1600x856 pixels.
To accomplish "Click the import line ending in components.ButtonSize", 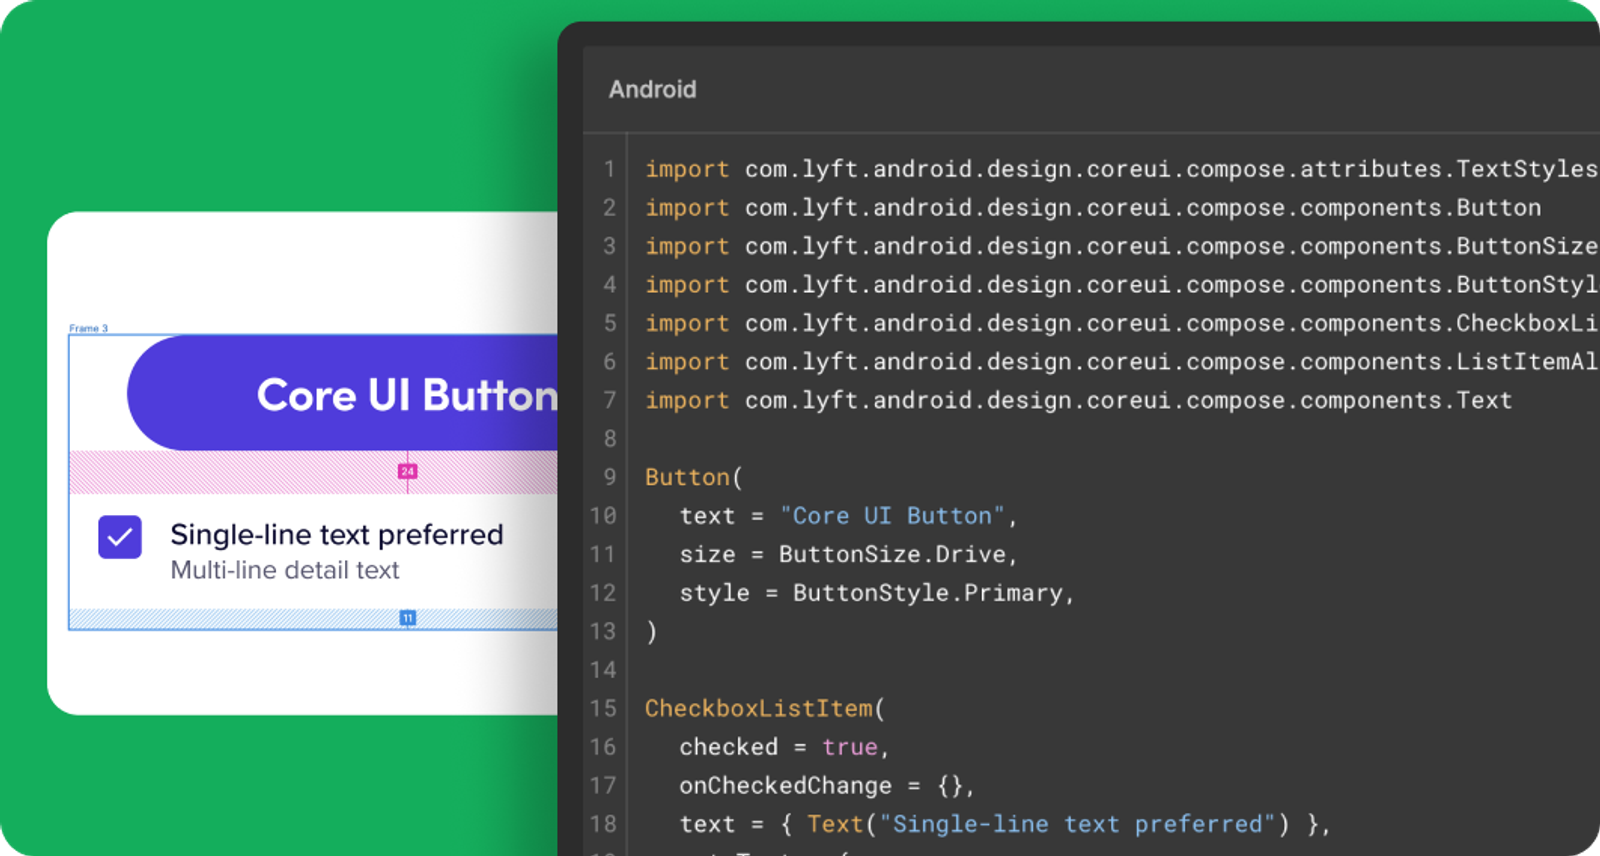I will coord(1121,246).
